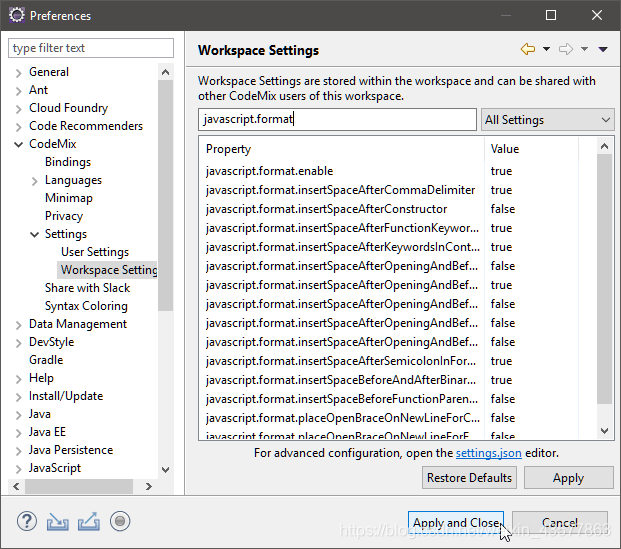The height and width of the screenshot is (549, 621).
Task: Click the back navigation arrow icon
Action: [528, 49]
